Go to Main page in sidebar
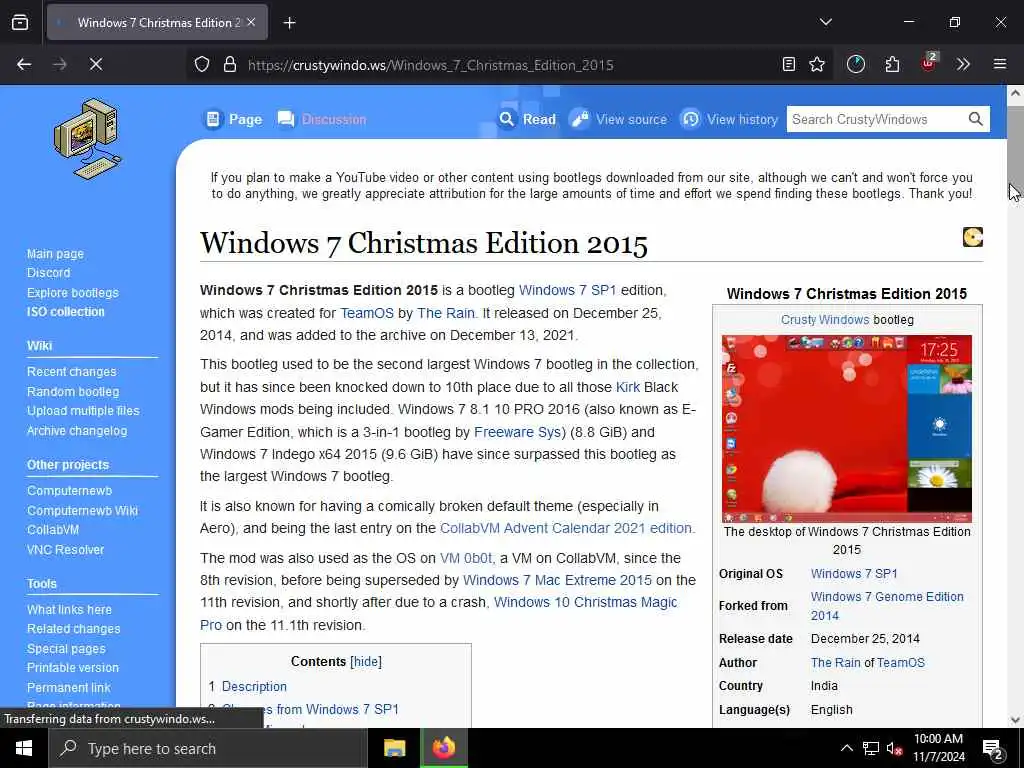This screenshot has width=1024, height=768. pos(55,253)
